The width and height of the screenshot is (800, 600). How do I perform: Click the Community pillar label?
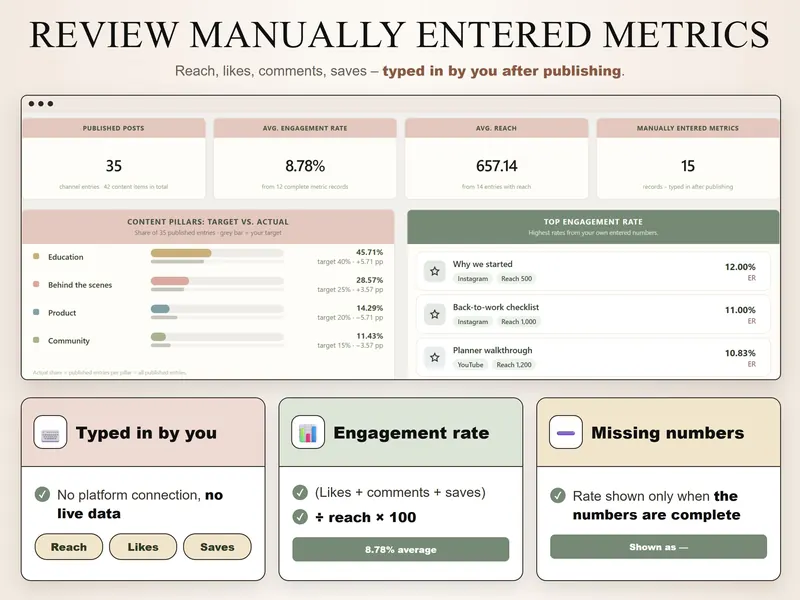[69, 340]
